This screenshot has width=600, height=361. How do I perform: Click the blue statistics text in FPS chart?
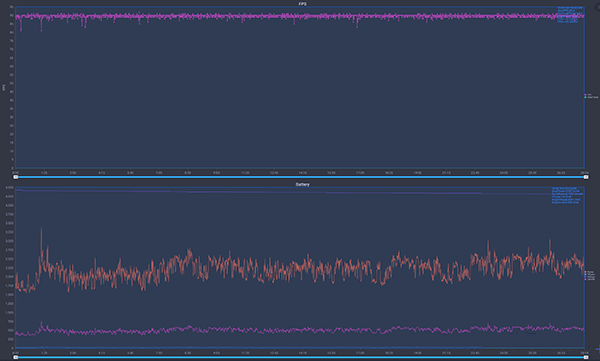pos(570,15)
